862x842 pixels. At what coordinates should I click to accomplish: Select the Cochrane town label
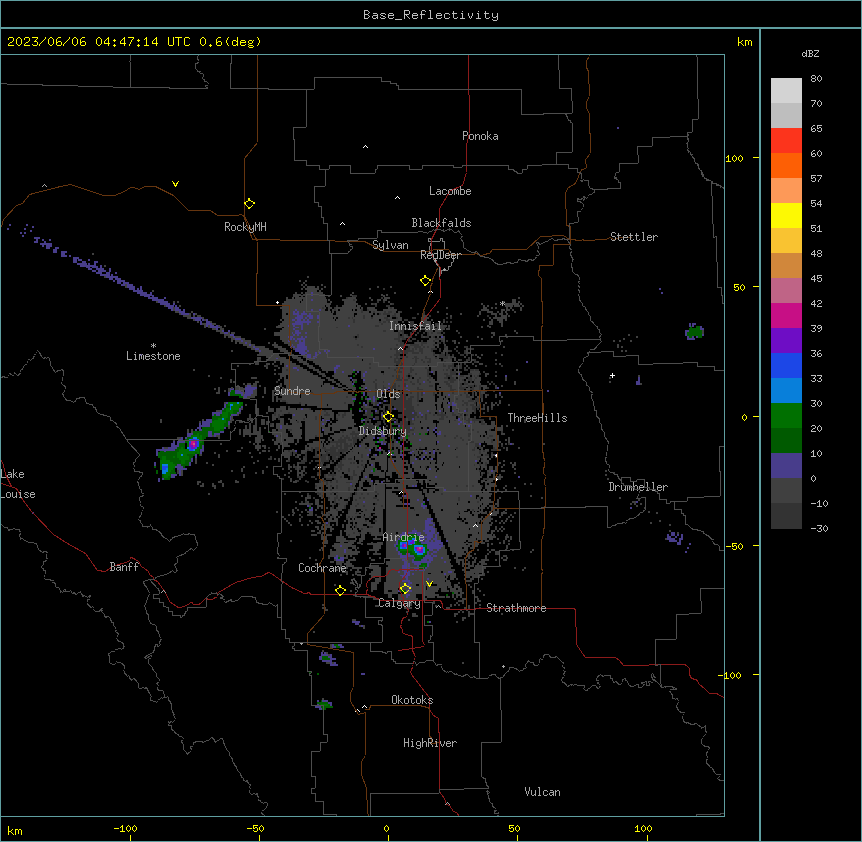[x=322, y=568]
